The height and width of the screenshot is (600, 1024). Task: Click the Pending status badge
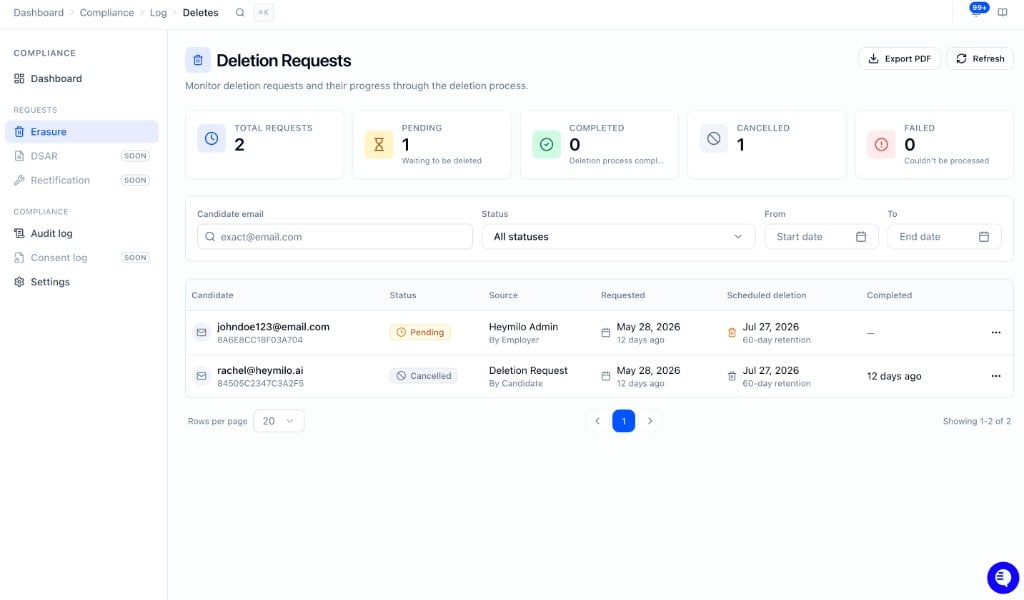[420, 332]
